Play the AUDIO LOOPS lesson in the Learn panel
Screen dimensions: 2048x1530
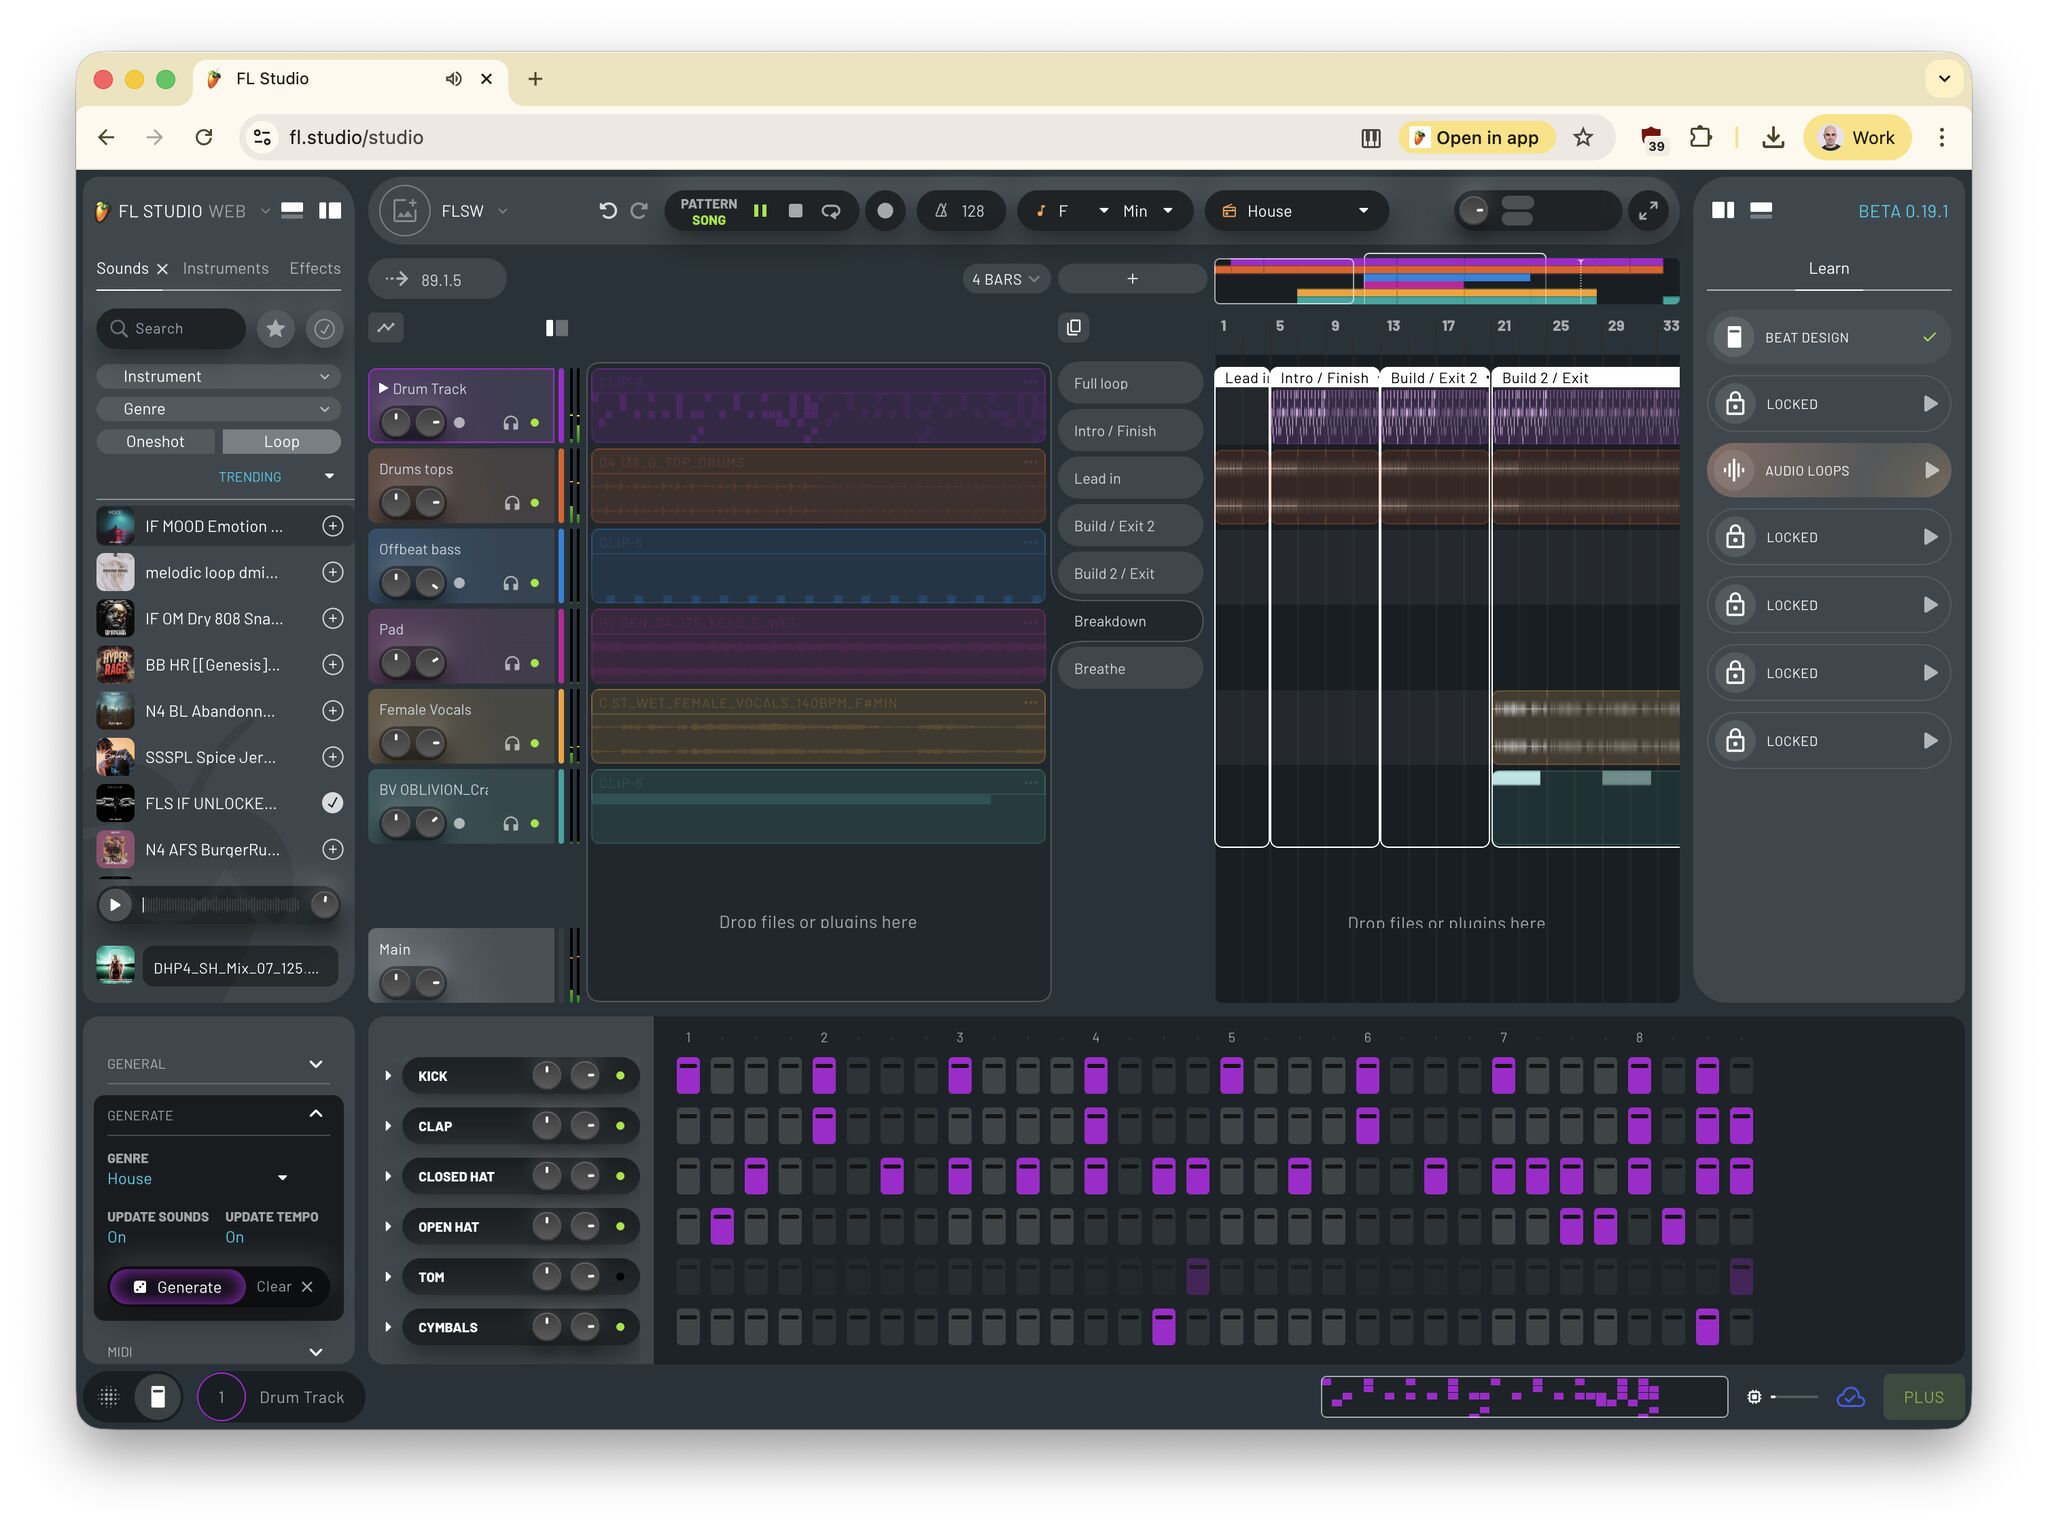[1930, 470]
